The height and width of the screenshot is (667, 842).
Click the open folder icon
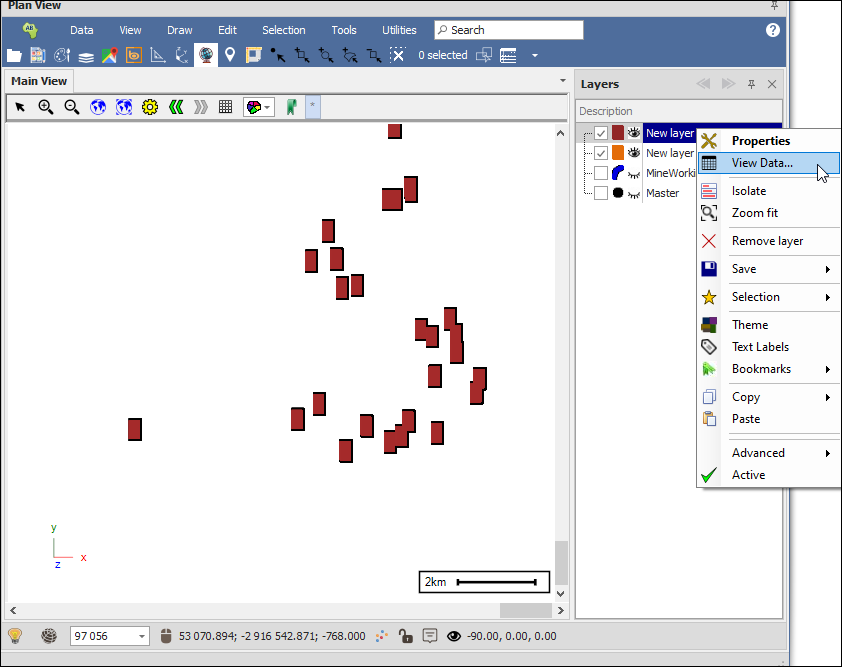14,56
